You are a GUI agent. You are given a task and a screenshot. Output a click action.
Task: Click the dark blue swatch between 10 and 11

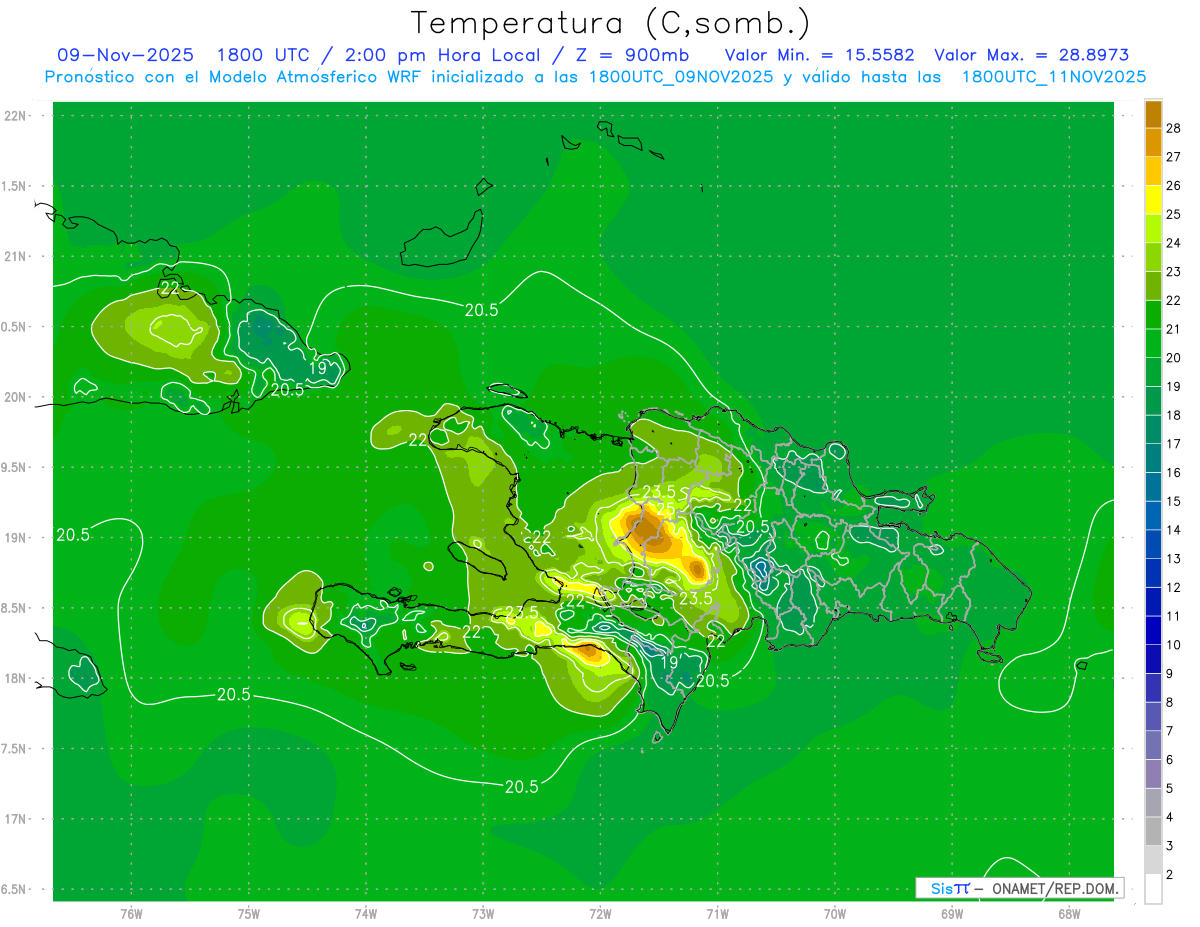tap(1153, 630)
